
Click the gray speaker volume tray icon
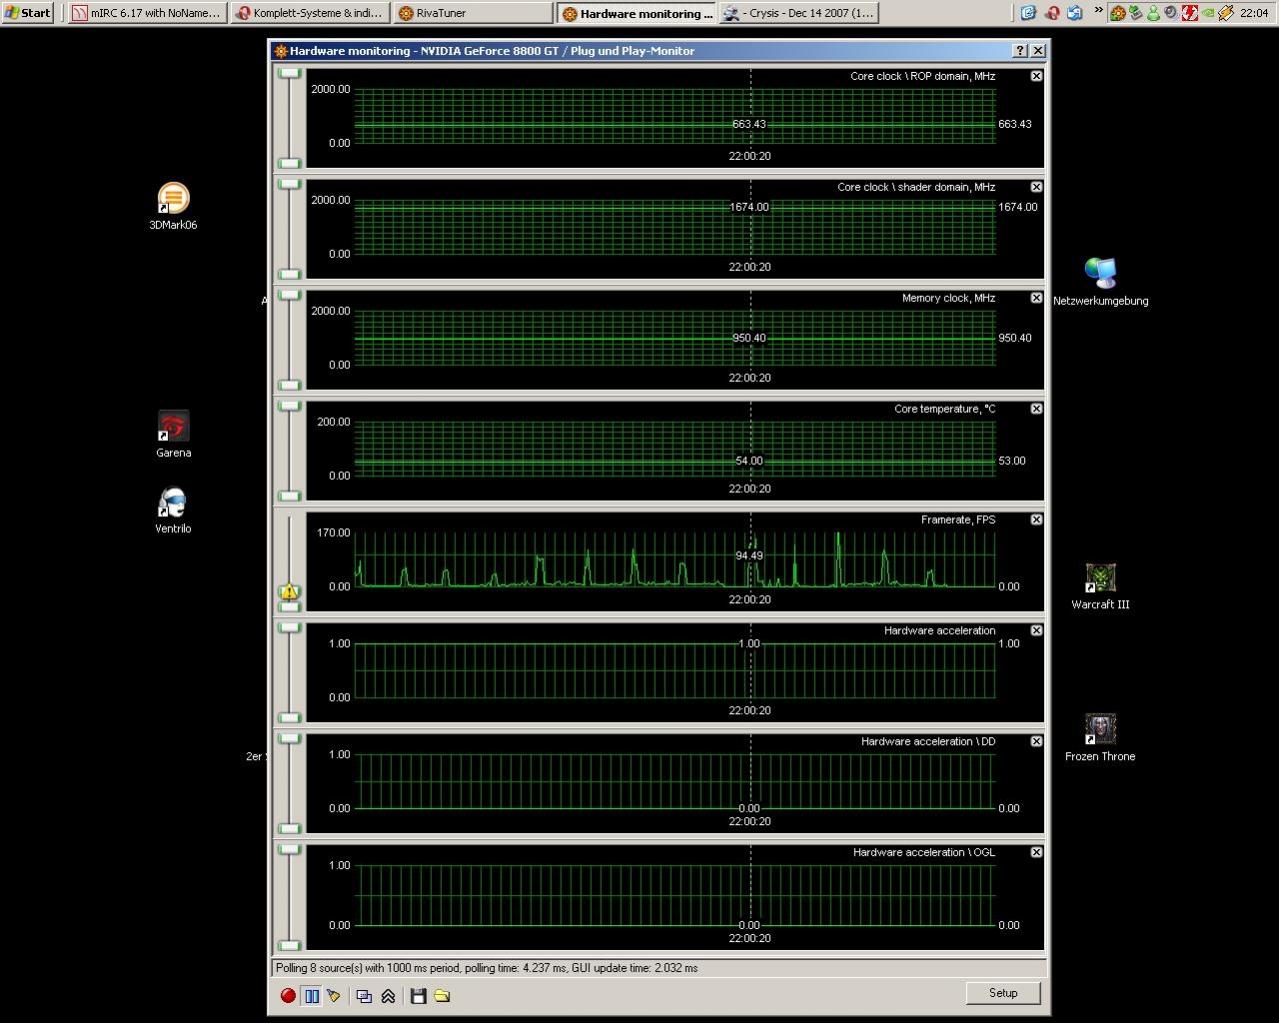1171,13
